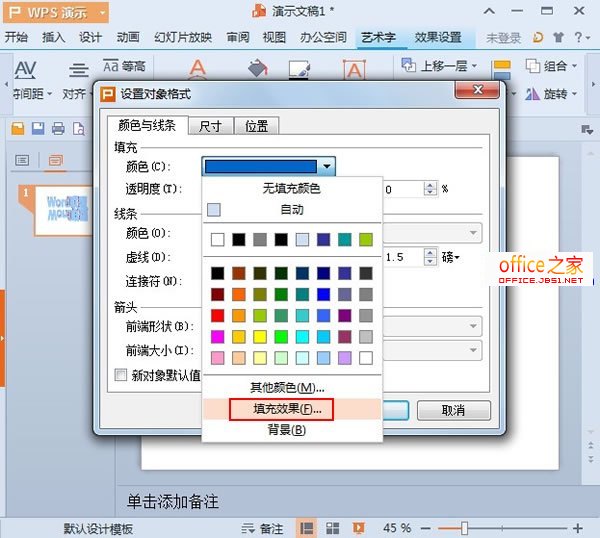Image resolution: width=600 pixels, height=538 pixels.
Task: Click the line weight 1.5 field
Action: coord(404,257)
